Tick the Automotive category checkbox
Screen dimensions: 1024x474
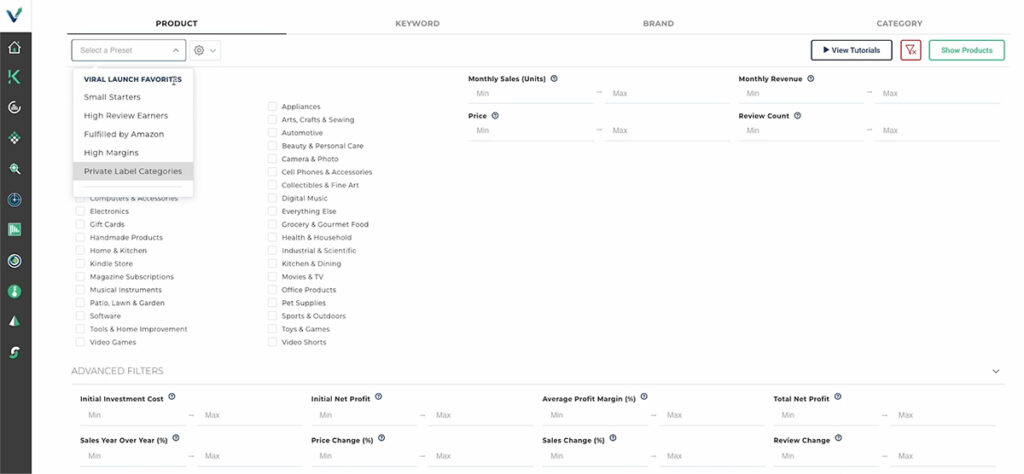point(272,133)
